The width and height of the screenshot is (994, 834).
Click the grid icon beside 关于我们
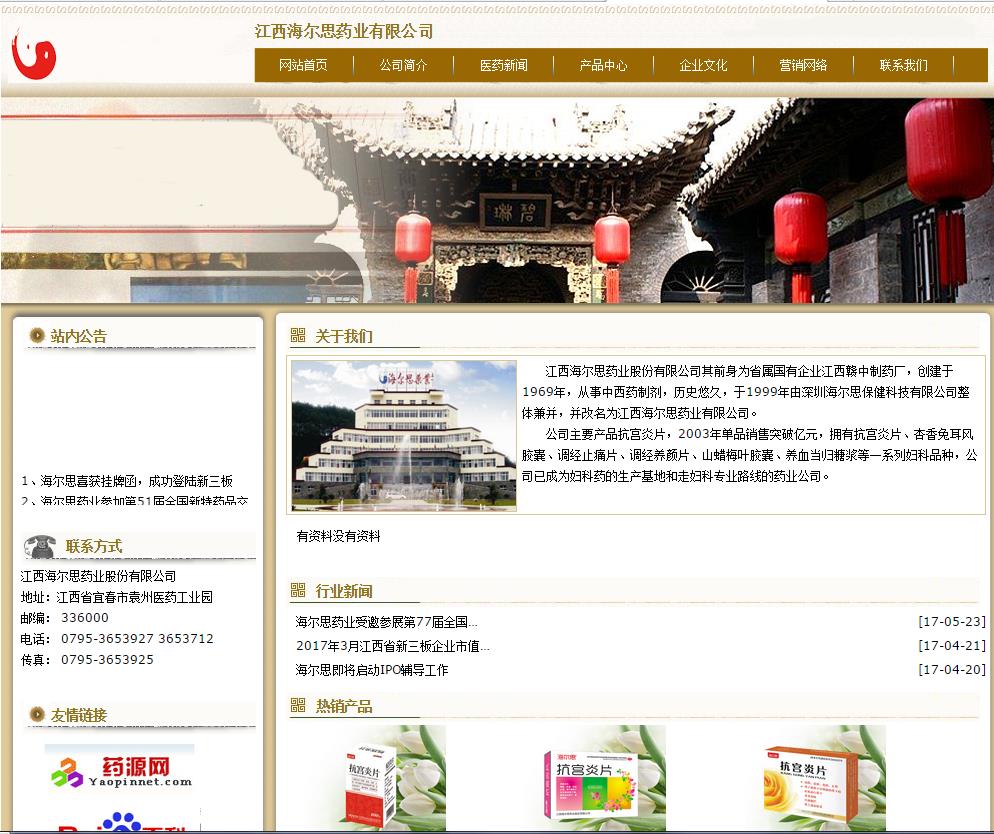tap(298, 335)
